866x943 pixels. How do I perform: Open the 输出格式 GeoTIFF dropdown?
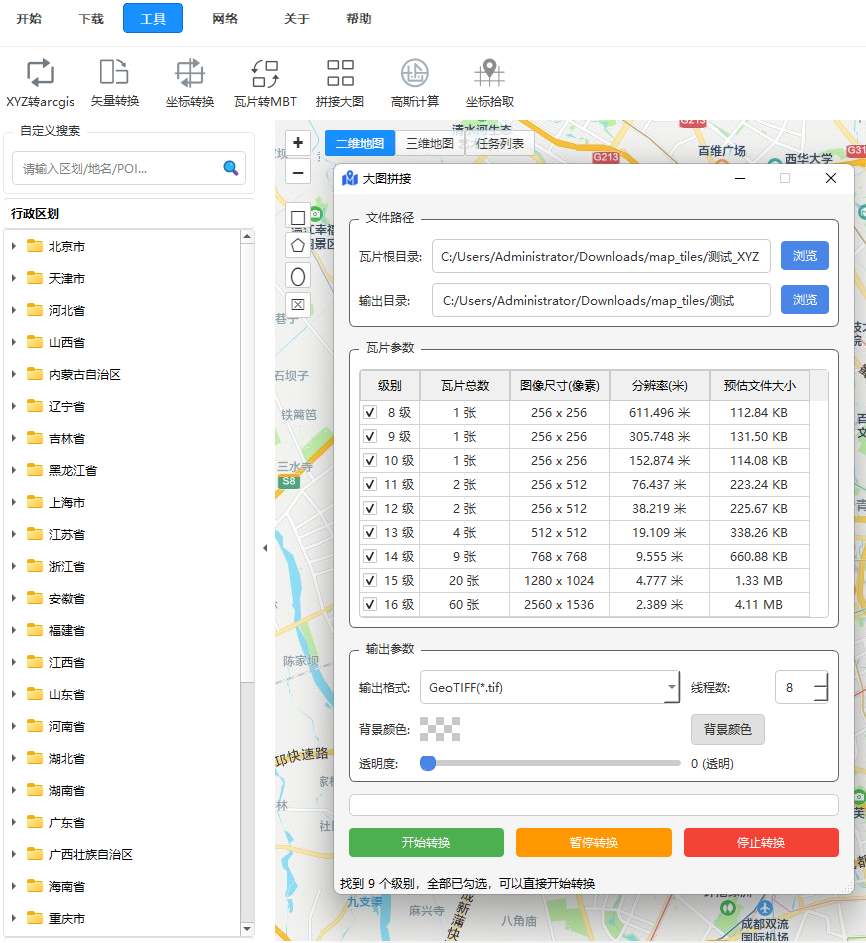click(550, 687)
